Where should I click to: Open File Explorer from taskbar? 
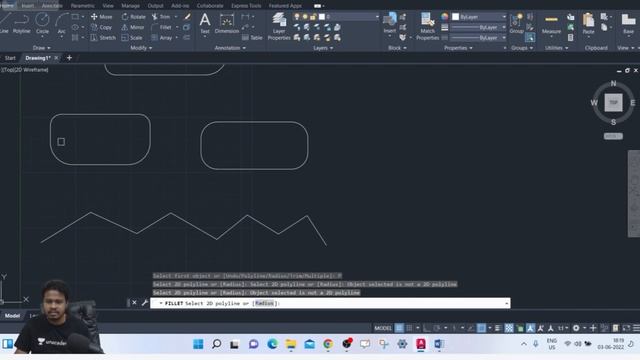pyautogui.click(x=291, y=344)
